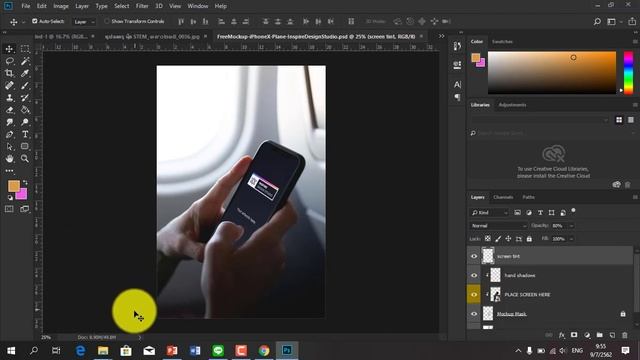Set the toolbar foreground color swatch
The image size is (640, 360).
coord(14,186)
